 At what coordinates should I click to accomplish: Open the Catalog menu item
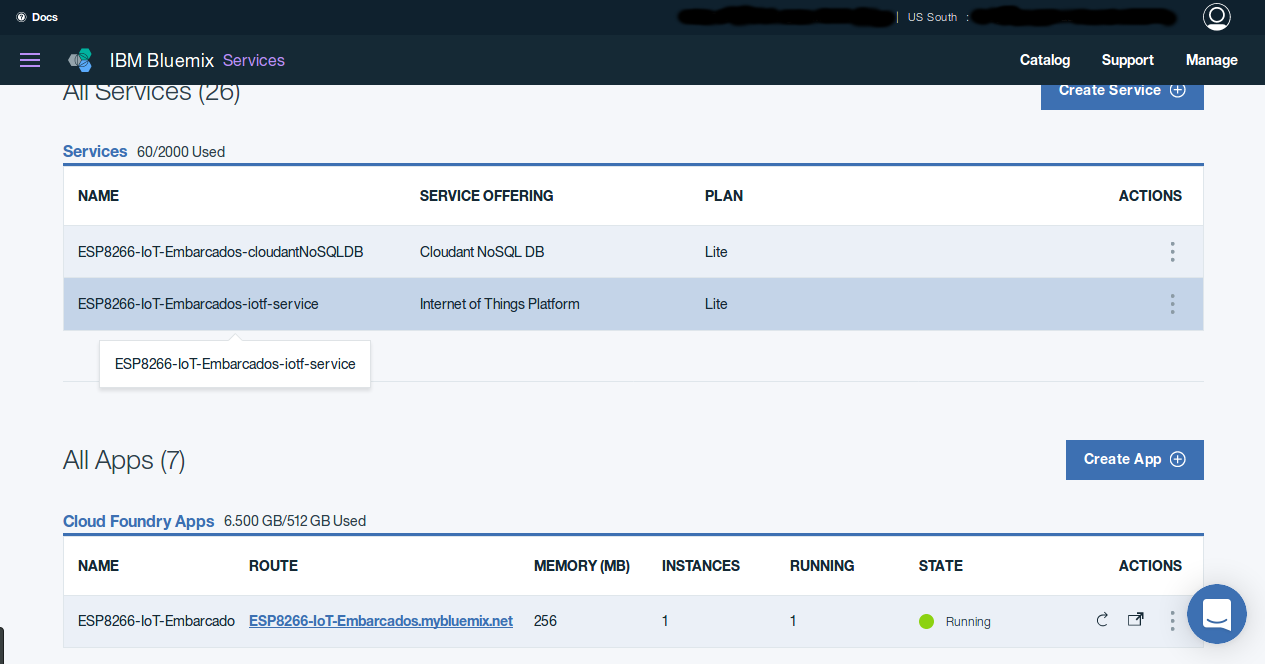[x=1044, y=60]
